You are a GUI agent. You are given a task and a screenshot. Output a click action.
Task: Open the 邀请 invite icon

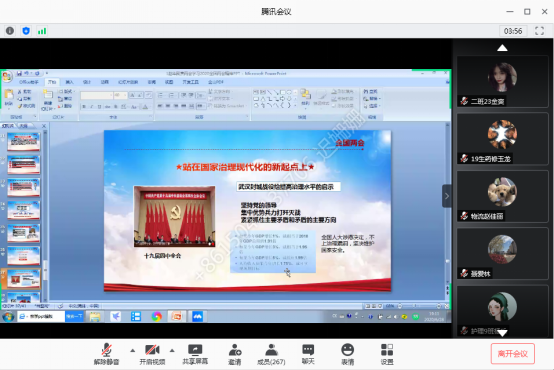235,354
